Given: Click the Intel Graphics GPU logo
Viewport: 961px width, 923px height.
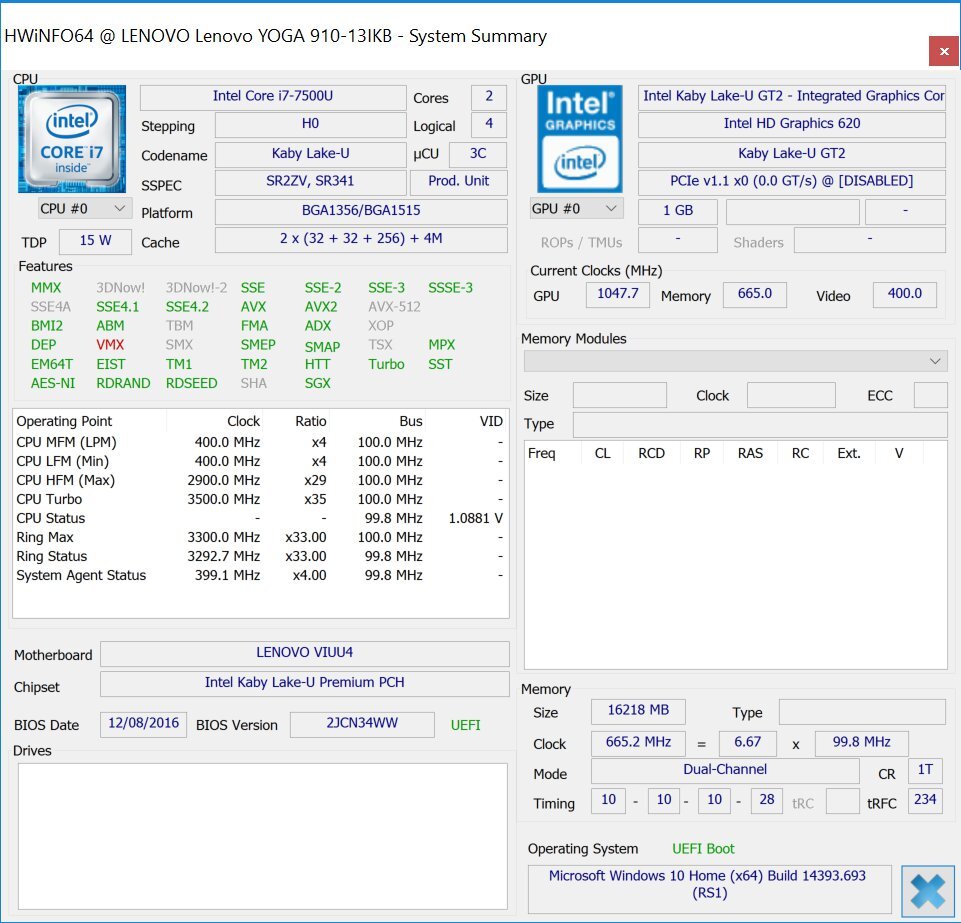Looking at the screenshot, I should pyautogui.click(x=580, y=139).
